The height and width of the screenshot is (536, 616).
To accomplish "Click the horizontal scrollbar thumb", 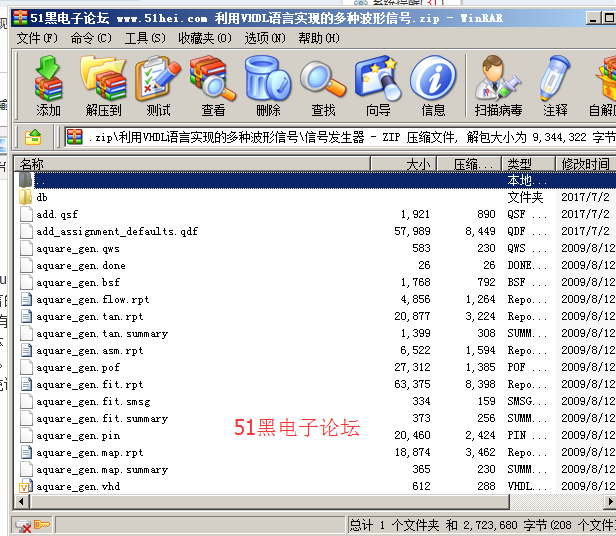I will 270,501.
